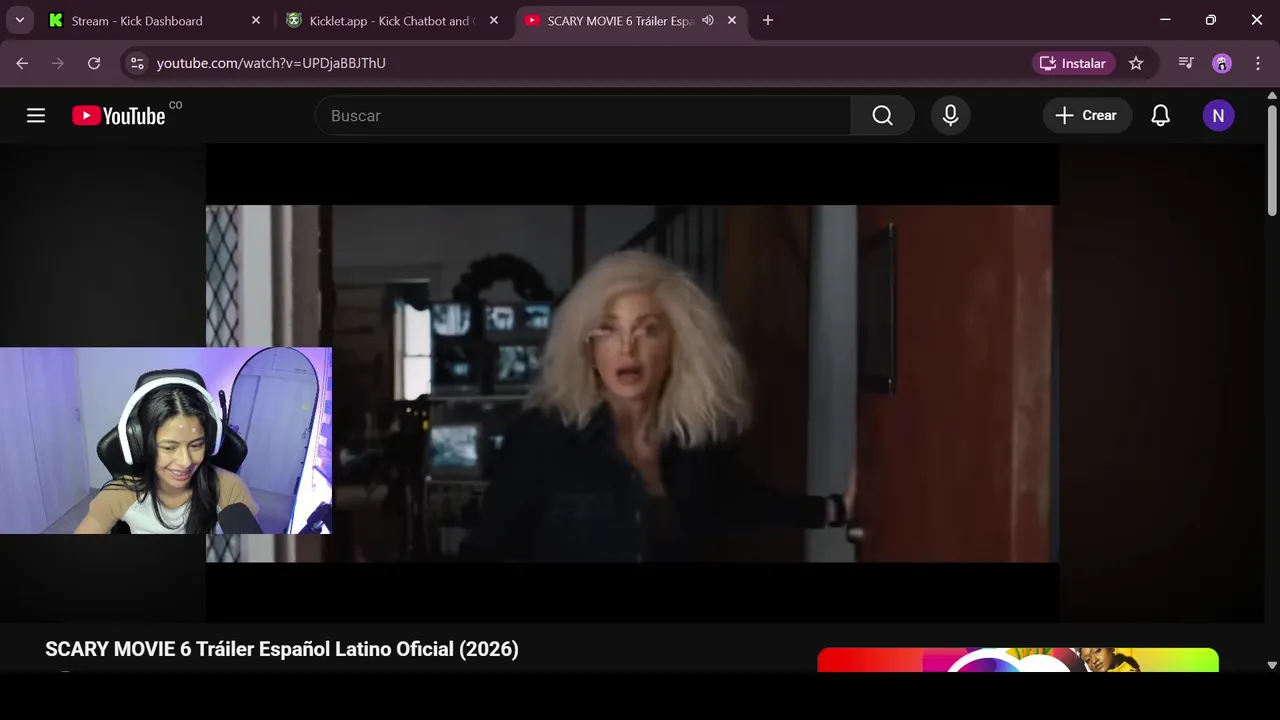The height and width of the screenshot is (720, 1280).
Task: Bookmark this page with star icon
Action: click(x=1136, y=63)
